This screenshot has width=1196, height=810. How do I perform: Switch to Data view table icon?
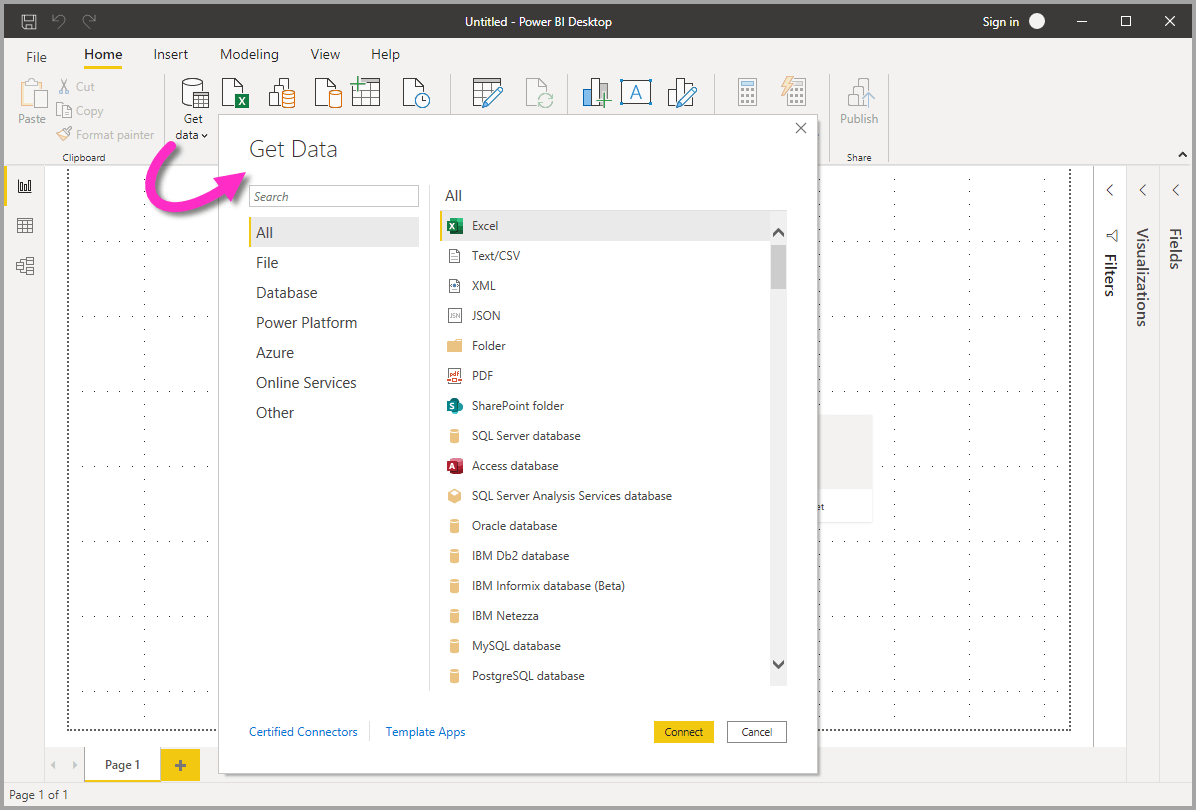[25, 226]
